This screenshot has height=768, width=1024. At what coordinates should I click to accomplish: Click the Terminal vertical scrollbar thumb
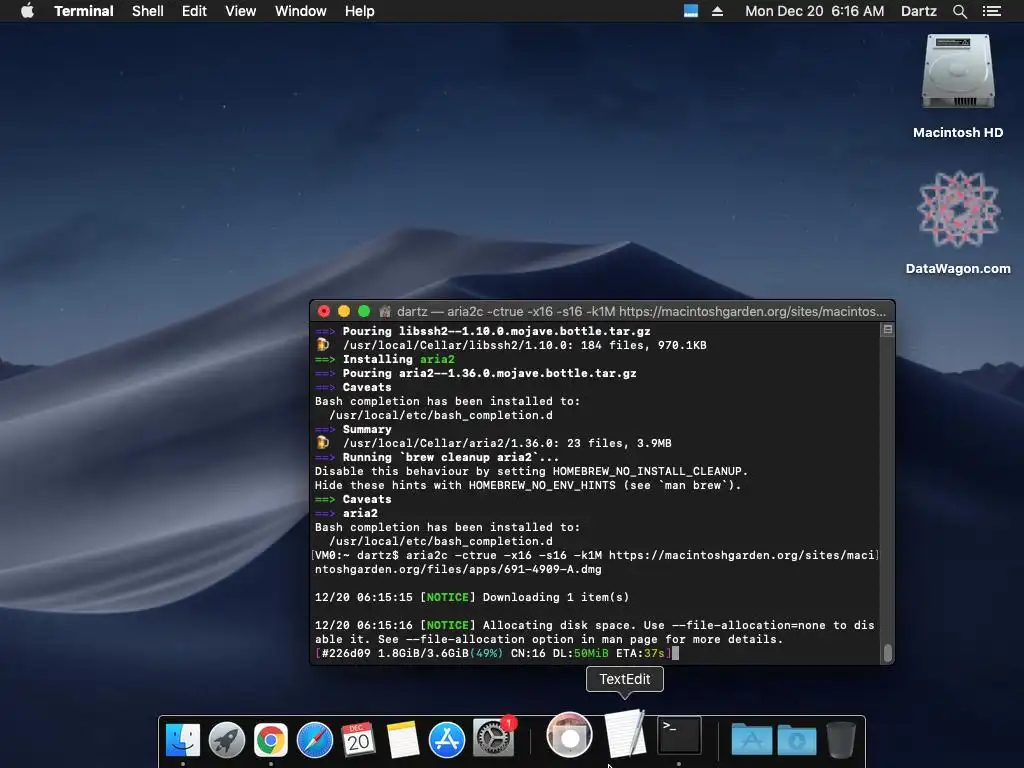(x=888, y=652)
